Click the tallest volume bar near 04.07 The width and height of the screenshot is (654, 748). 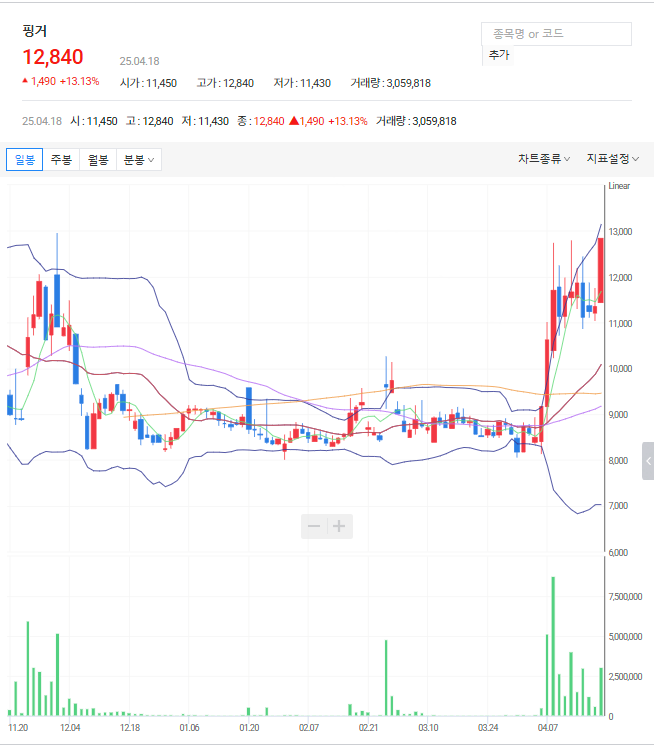(553, 646)
